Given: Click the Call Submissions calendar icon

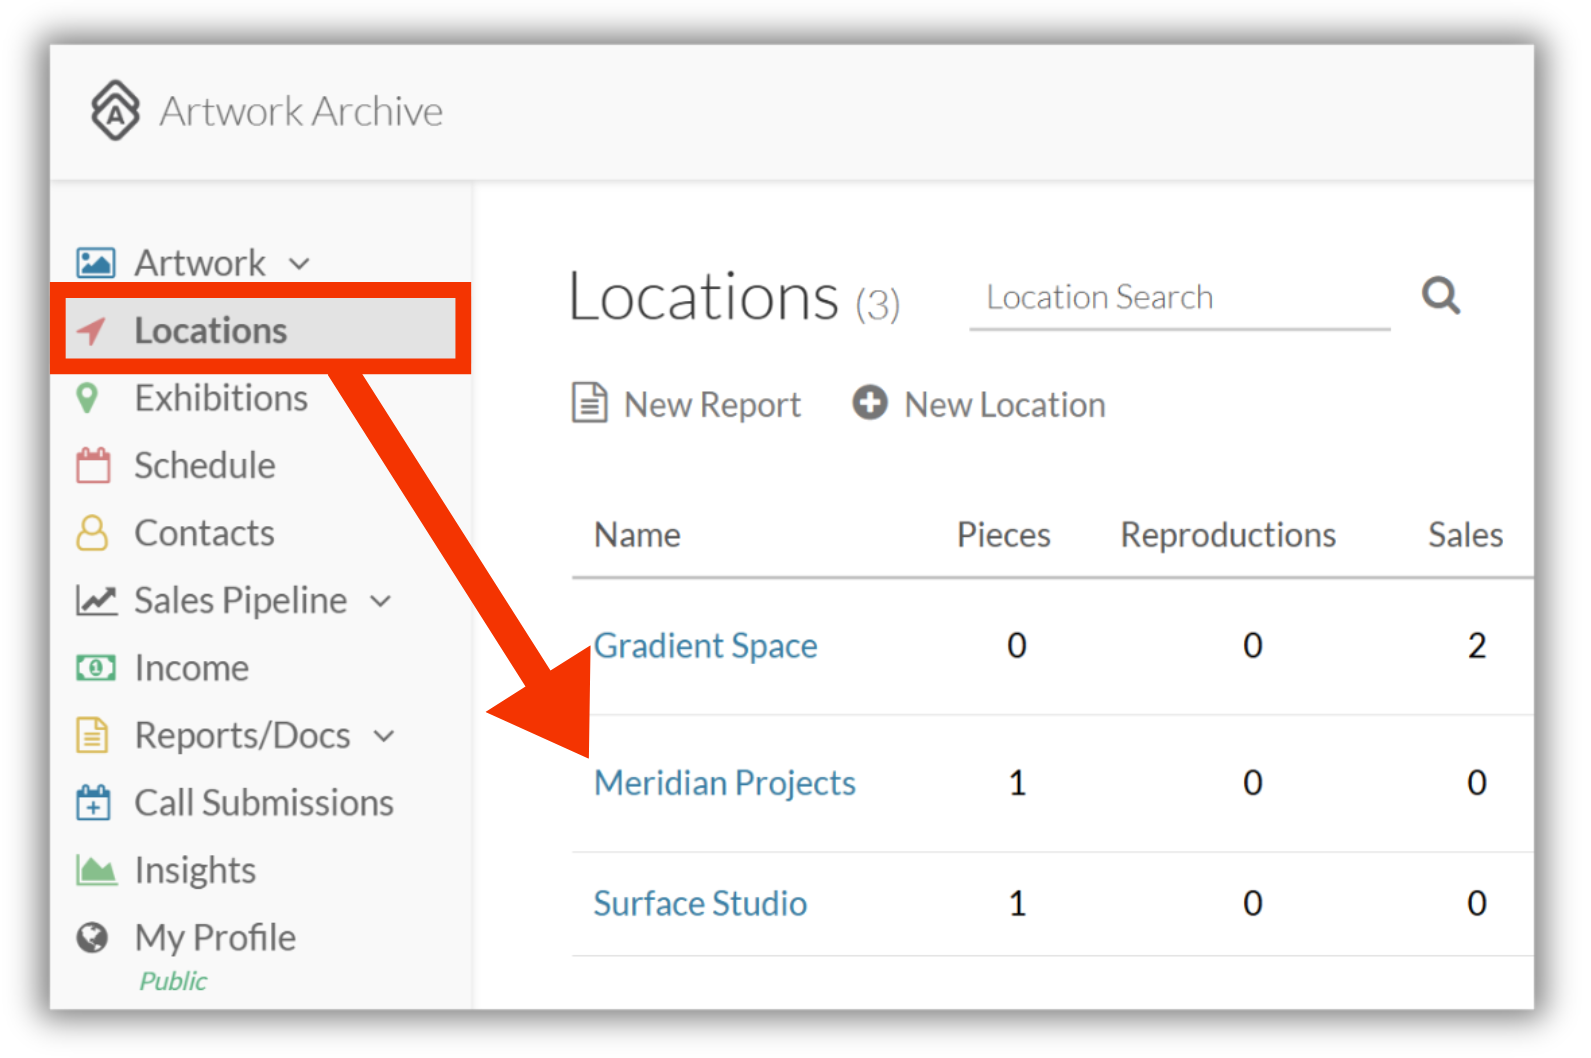Looking at the screenshot, I should 93,802.
